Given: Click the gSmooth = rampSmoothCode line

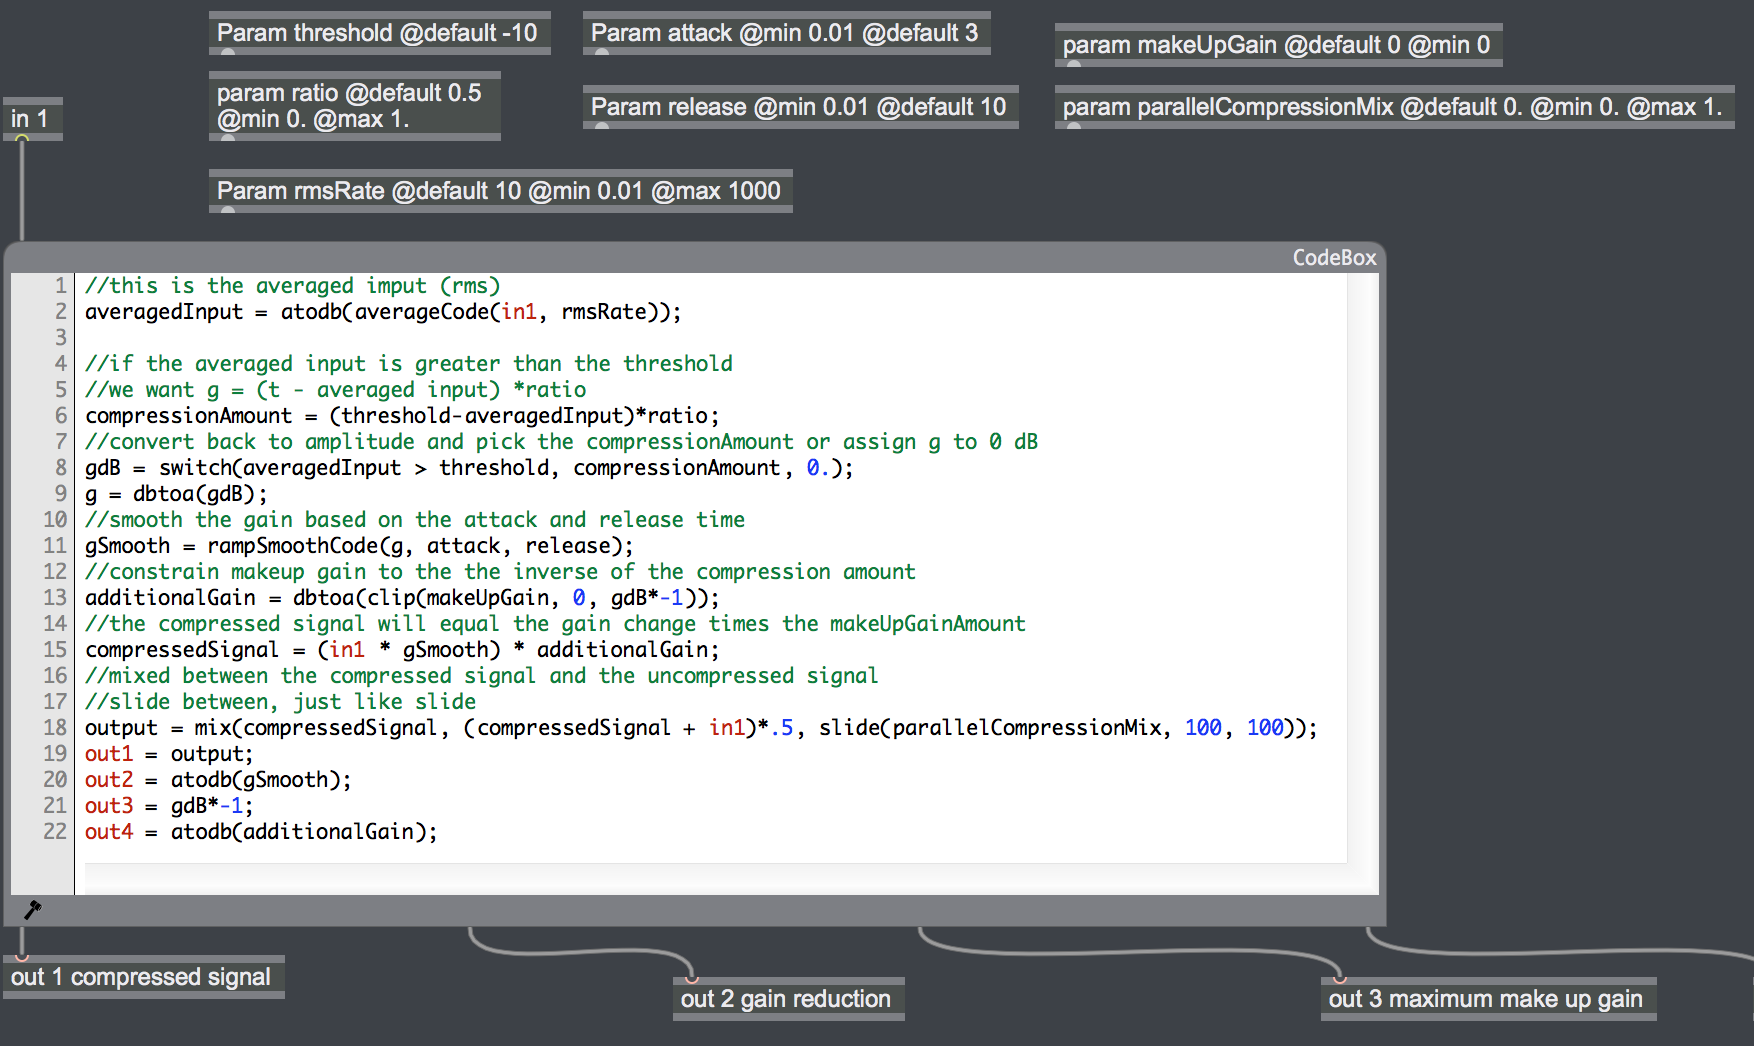Looking at the screenshot, I should 359,546.
